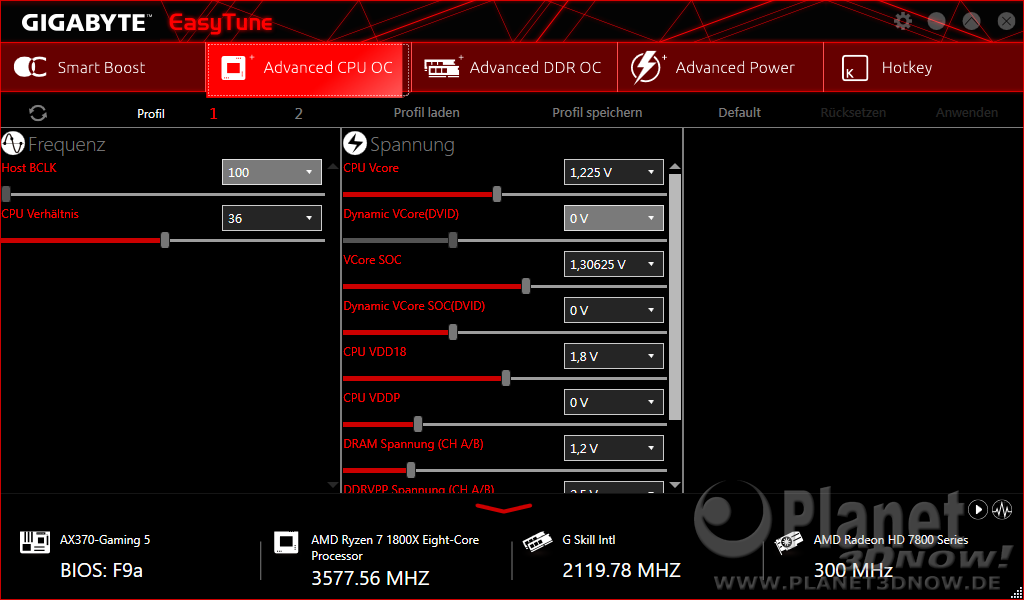Click the VCore SOC slider handle
The width and height of the screenshot is (1024, 600).
tap(526, 286)
